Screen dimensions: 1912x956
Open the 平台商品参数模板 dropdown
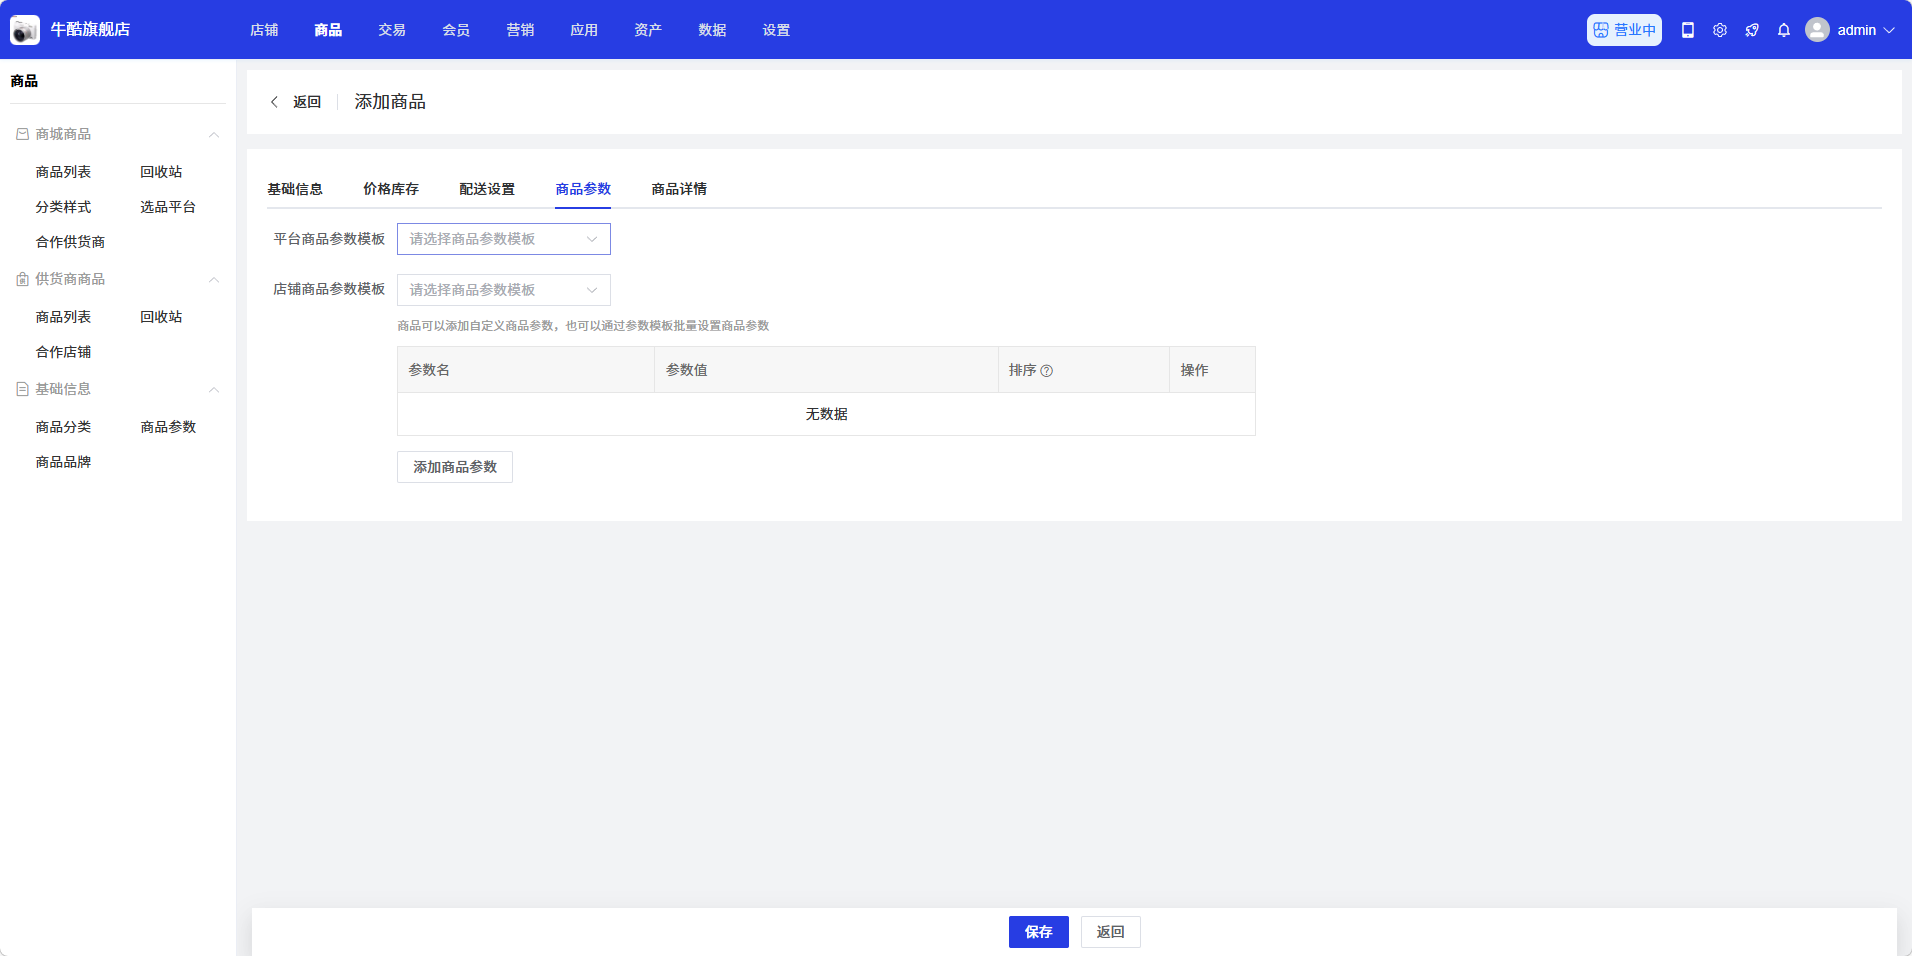tap(503, 239)
